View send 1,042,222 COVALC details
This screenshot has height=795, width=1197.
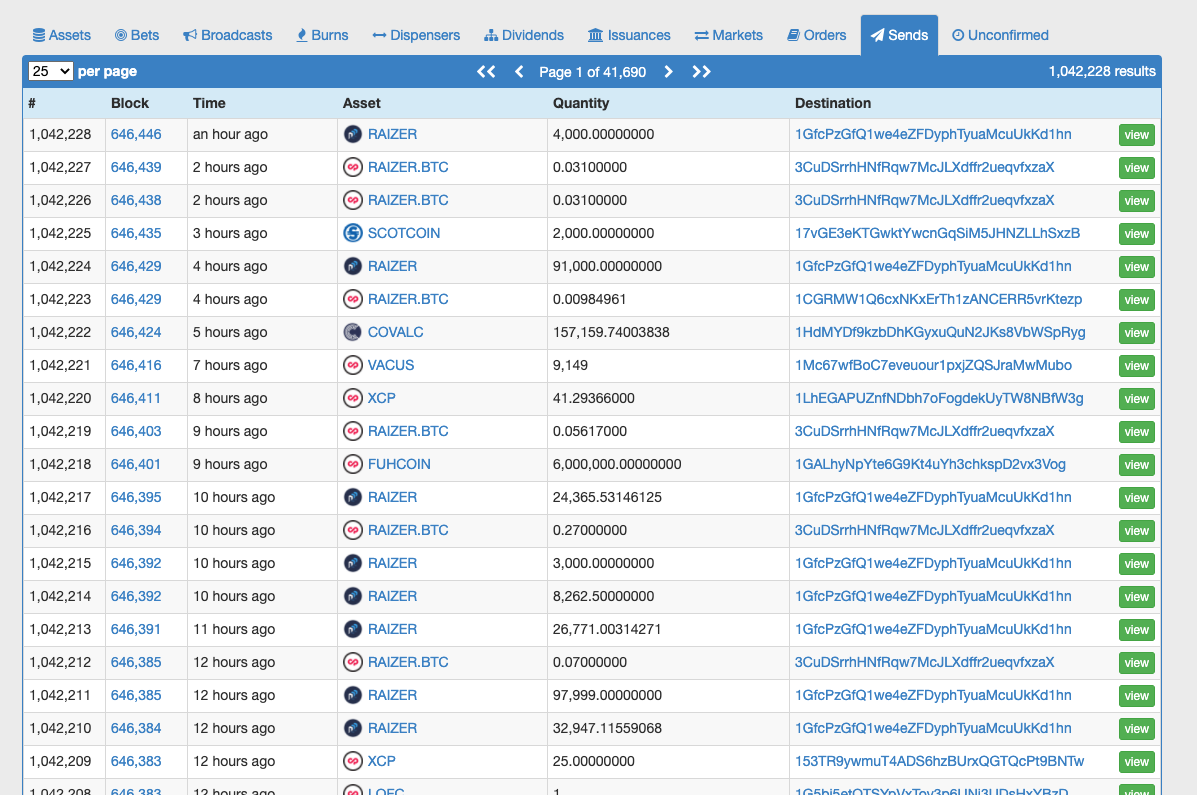(1136, 333)
